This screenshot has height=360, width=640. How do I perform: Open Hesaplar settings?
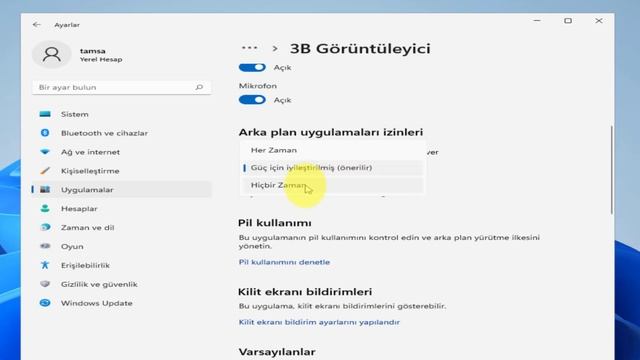pyautogui.click(x=122, y=208)
